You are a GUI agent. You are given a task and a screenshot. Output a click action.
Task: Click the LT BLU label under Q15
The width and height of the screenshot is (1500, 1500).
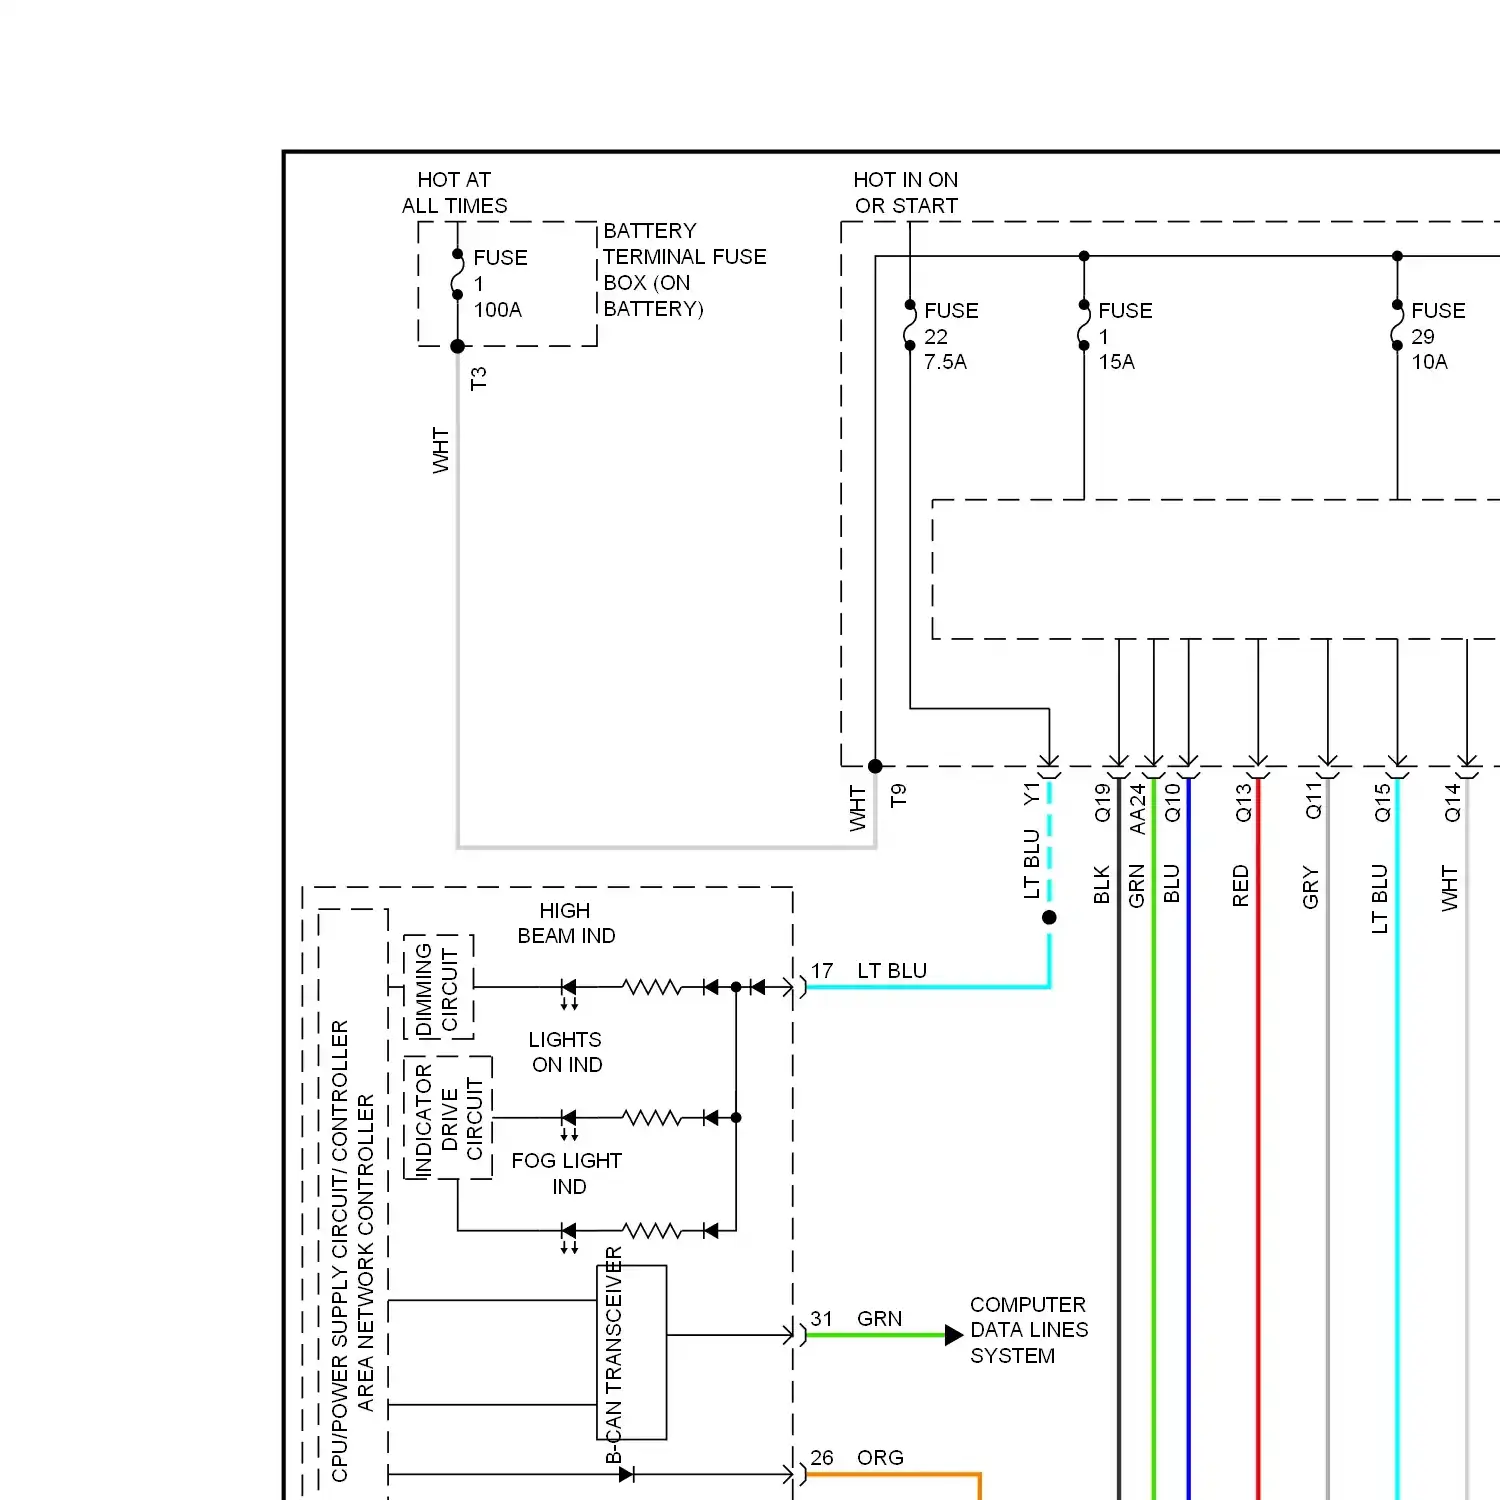[x=1380, y=899]
